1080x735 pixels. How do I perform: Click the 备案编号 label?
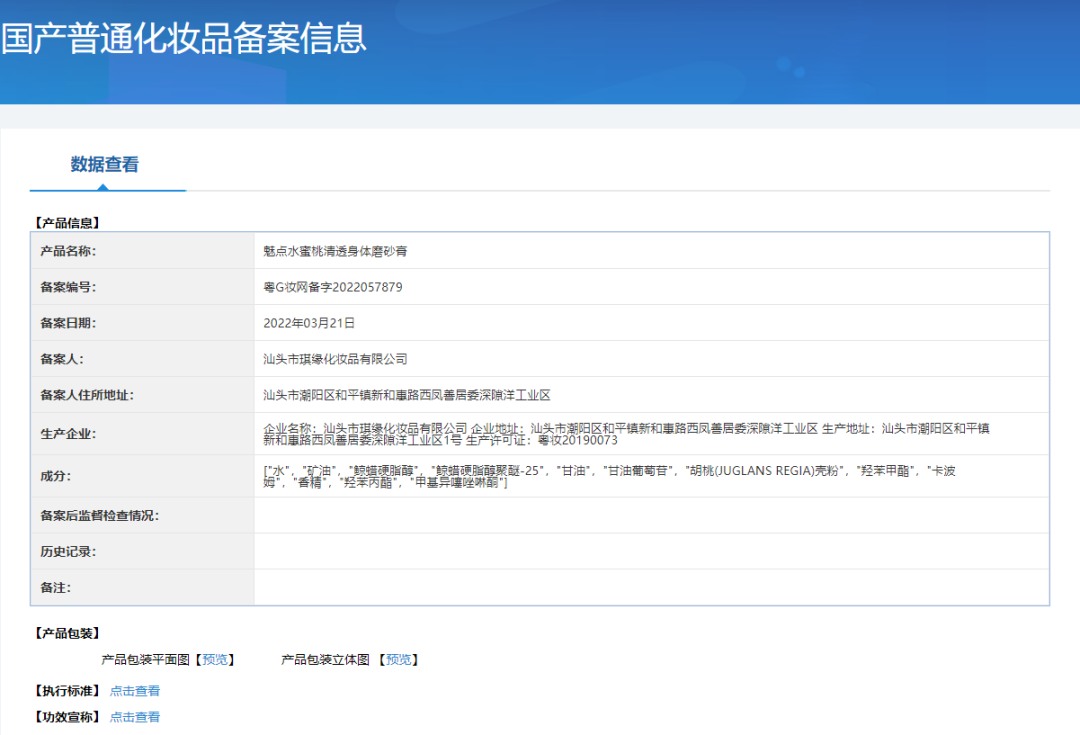coord(68,287)
